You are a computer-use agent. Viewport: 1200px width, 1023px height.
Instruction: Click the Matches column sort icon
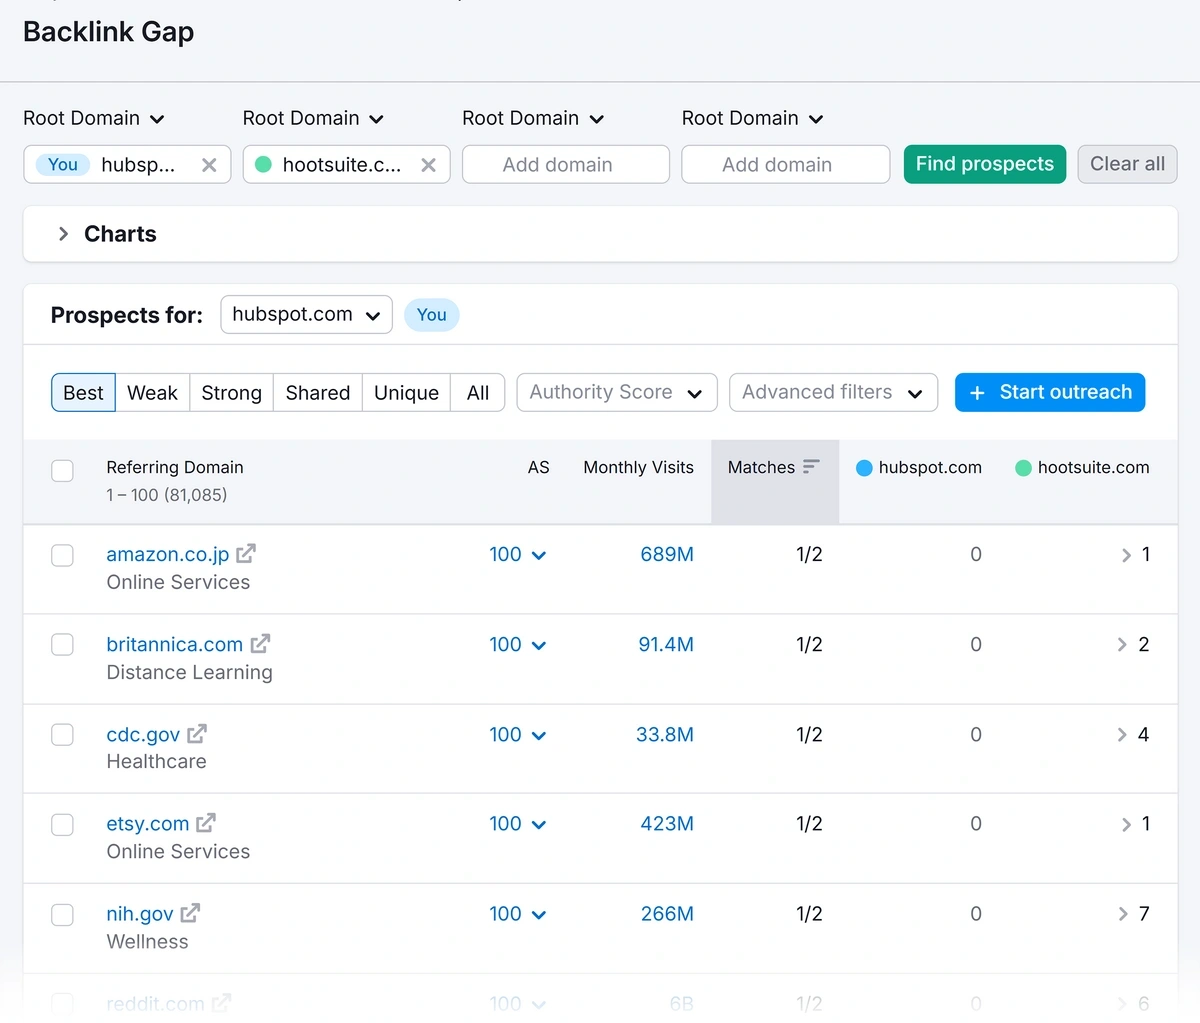812,466
